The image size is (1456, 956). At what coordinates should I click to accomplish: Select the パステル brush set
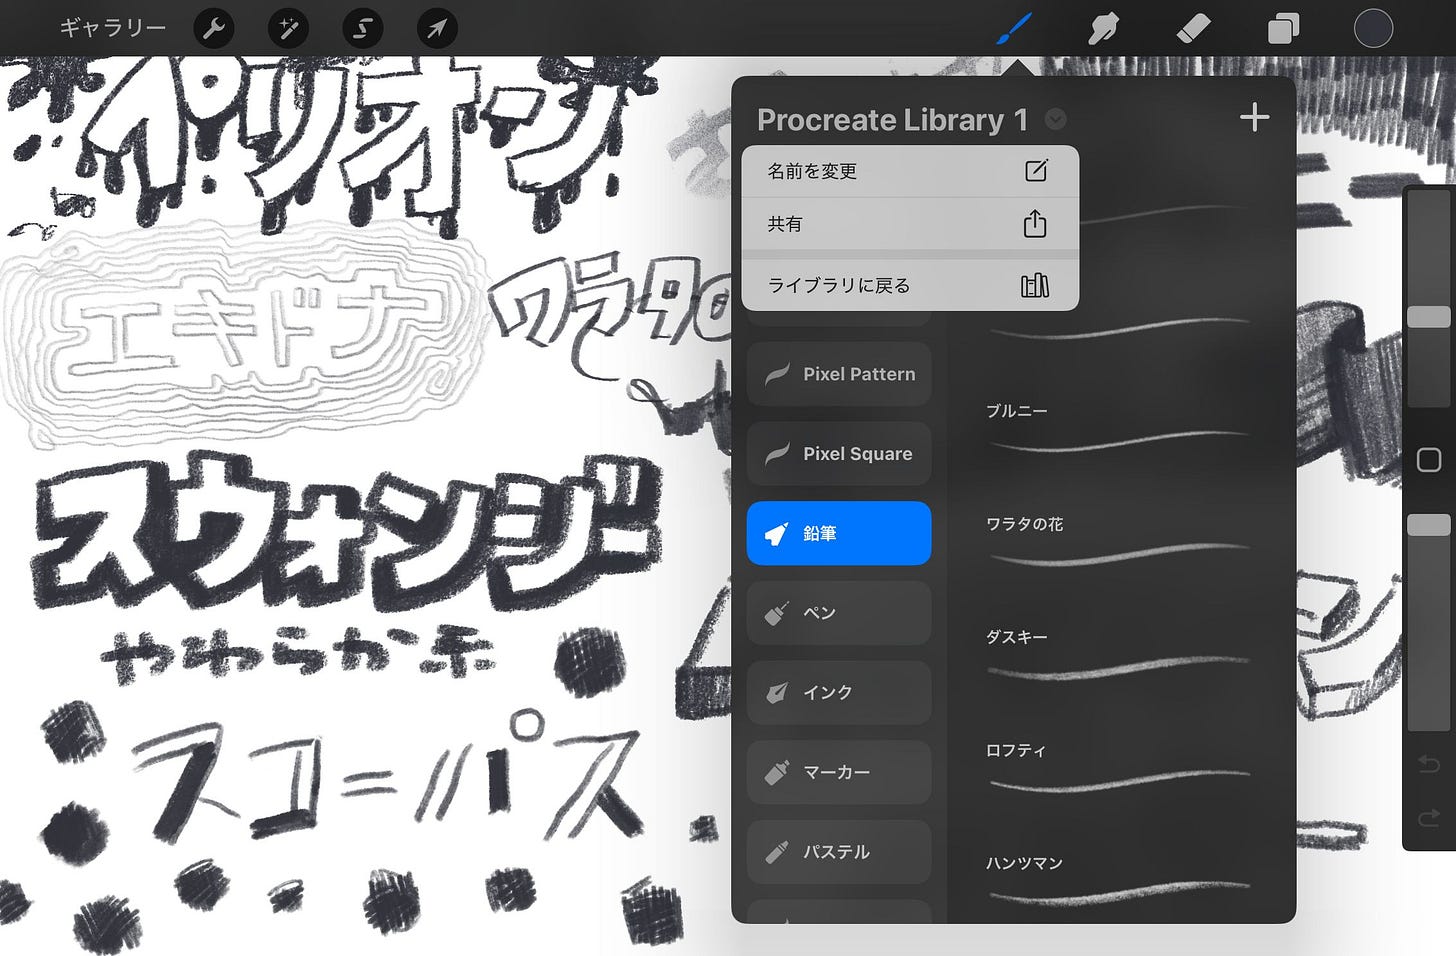tap(839, 852)
